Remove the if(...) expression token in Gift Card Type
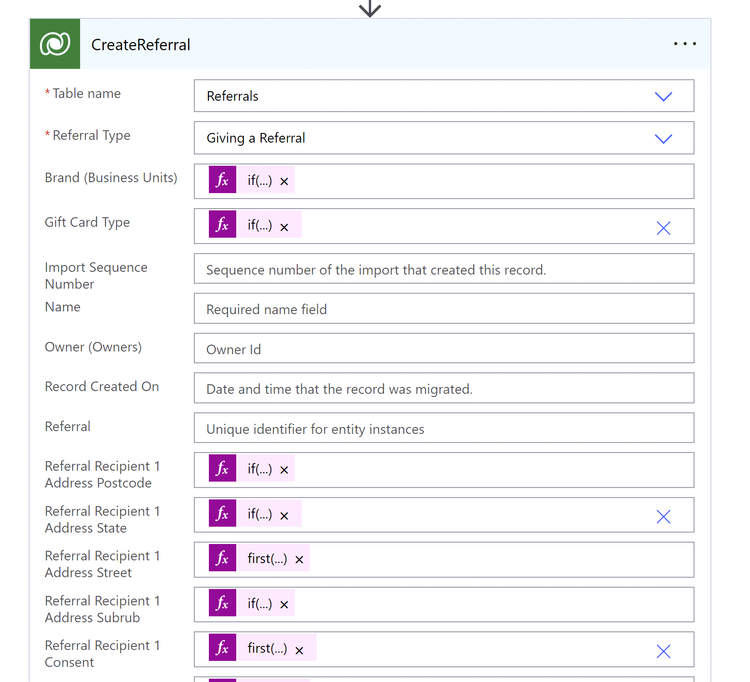Screen dimensions: 750x682 (x=284, y=227)
